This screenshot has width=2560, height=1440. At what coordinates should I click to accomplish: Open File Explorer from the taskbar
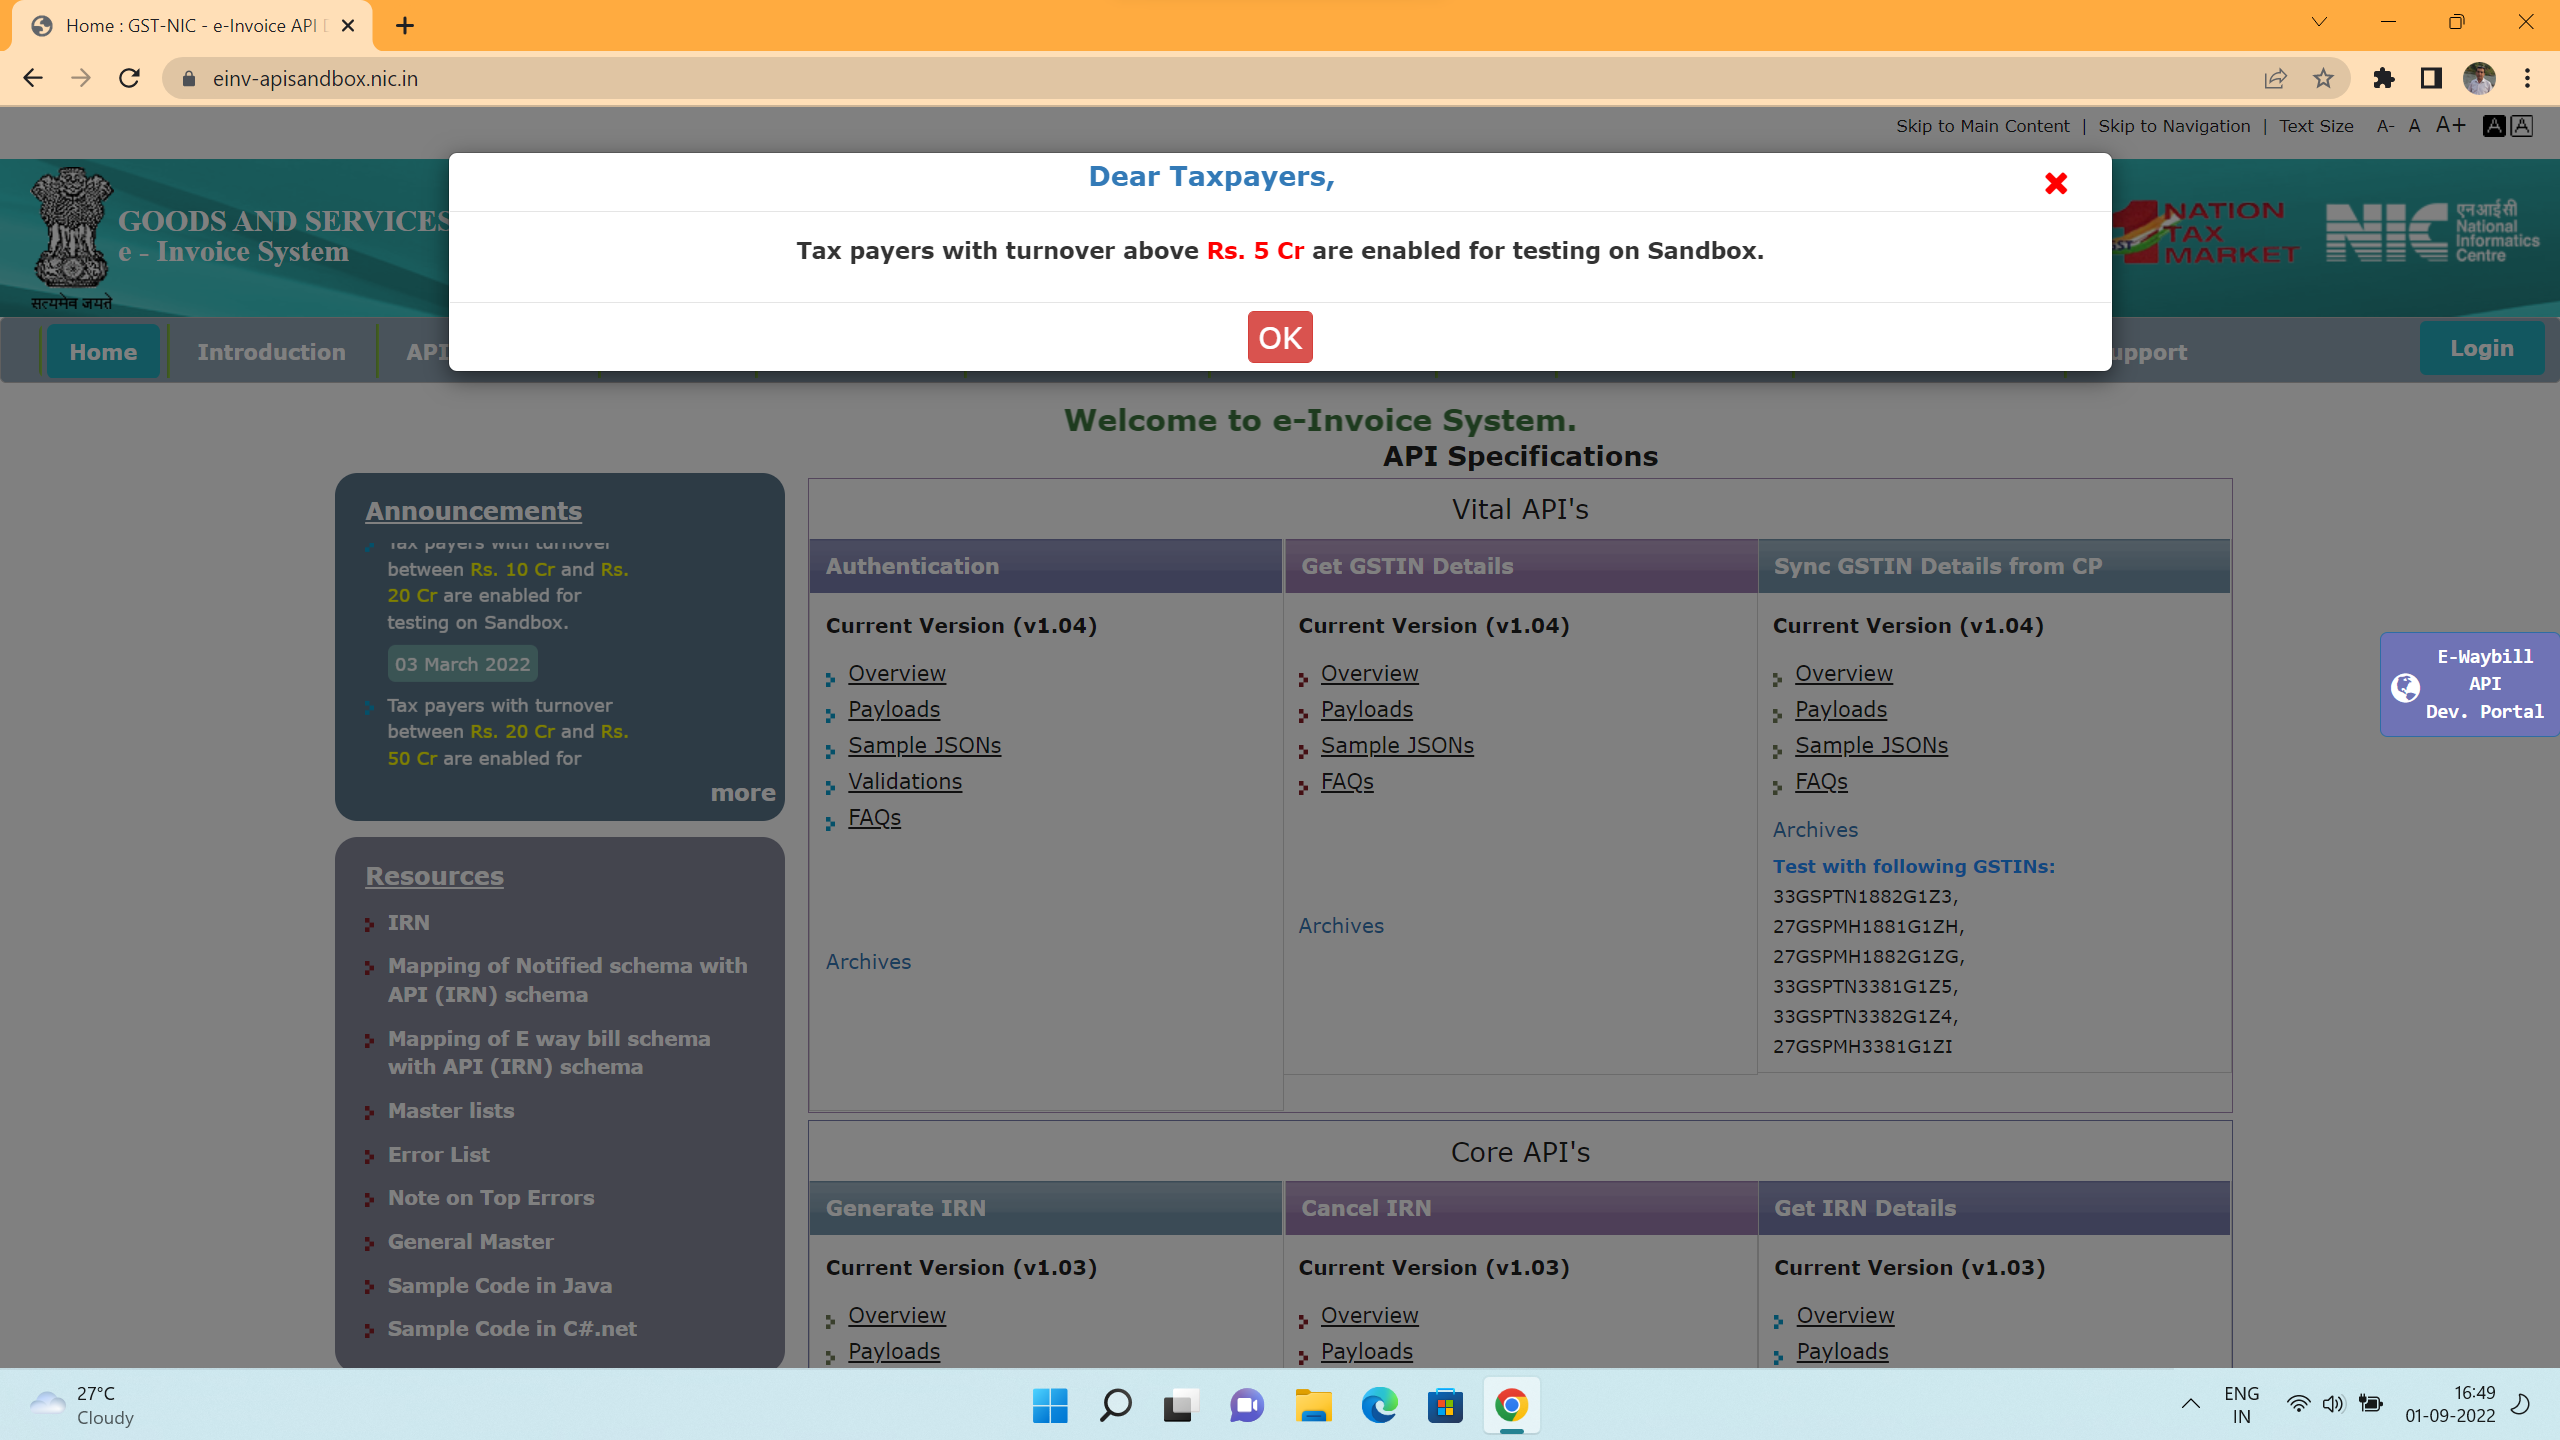[1313, 1406]
